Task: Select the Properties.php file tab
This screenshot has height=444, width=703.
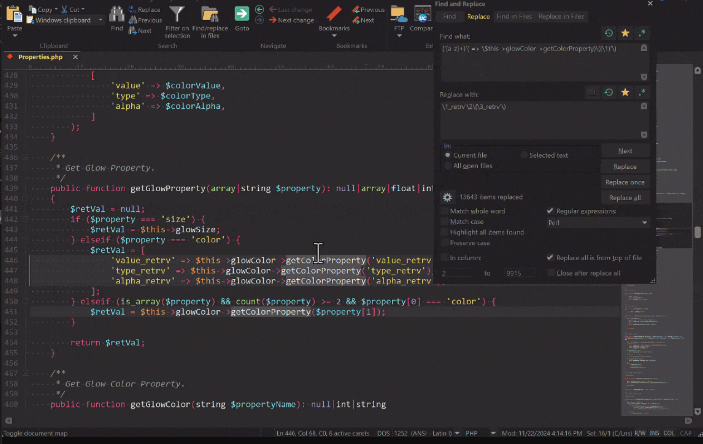Action: [x=40, y=57]
